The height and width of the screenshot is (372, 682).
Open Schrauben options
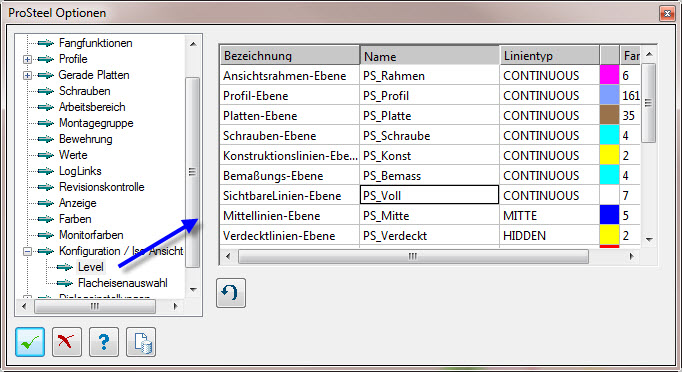(84, 91)
